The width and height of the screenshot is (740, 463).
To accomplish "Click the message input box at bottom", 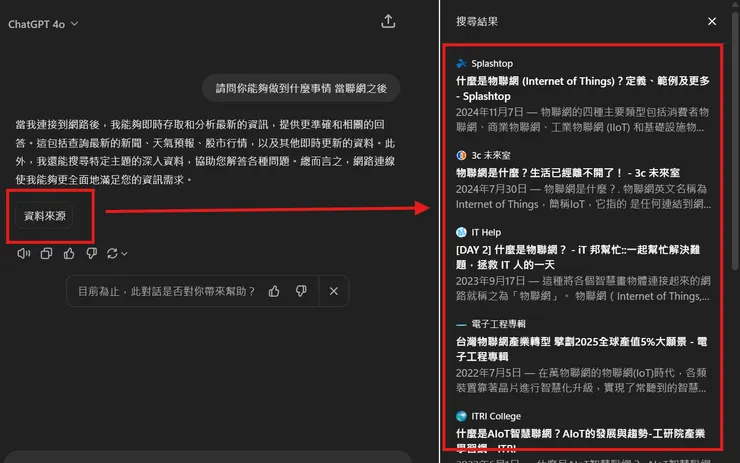I will [x=208, y=457].
